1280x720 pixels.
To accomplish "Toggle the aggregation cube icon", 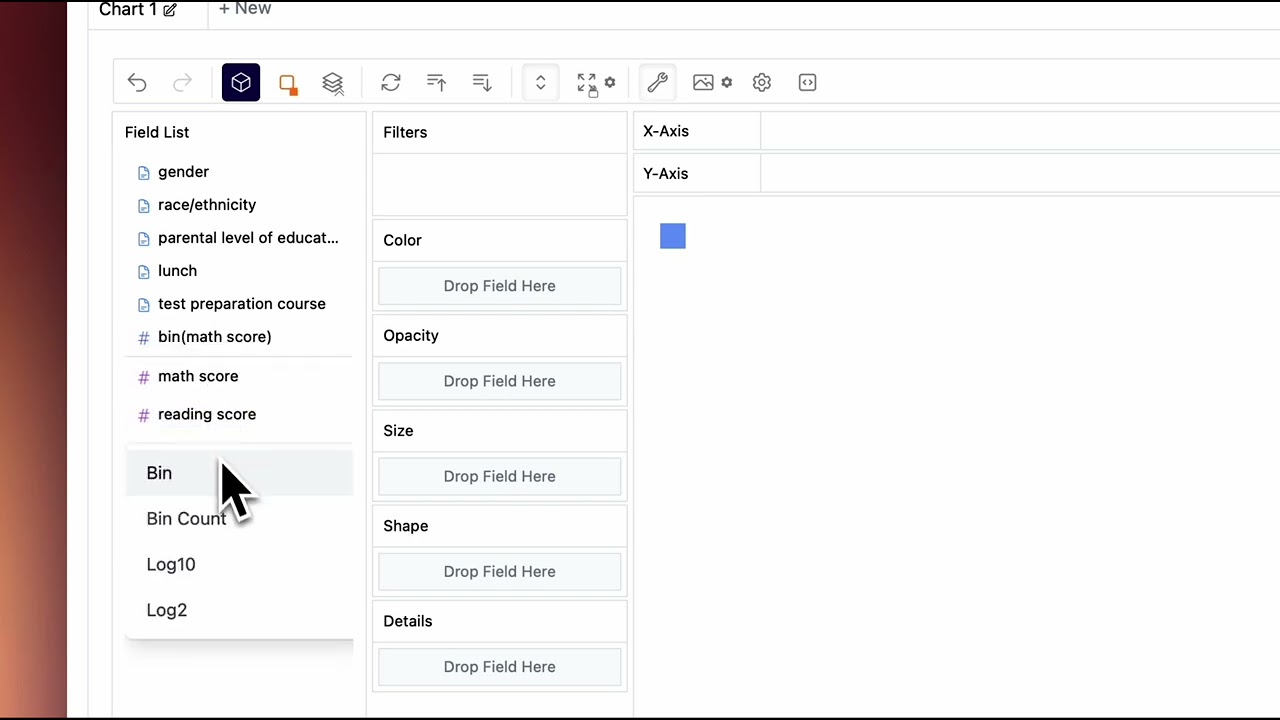I will (241, 83).
